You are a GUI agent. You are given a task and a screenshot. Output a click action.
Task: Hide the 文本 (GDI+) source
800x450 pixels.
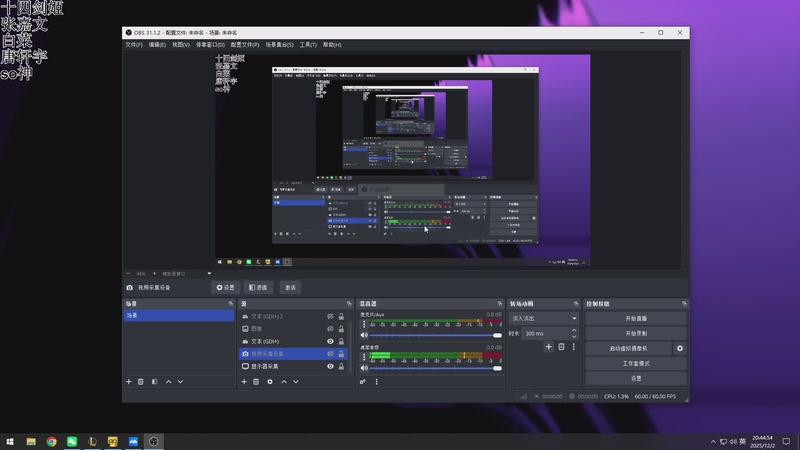[330, 341]
